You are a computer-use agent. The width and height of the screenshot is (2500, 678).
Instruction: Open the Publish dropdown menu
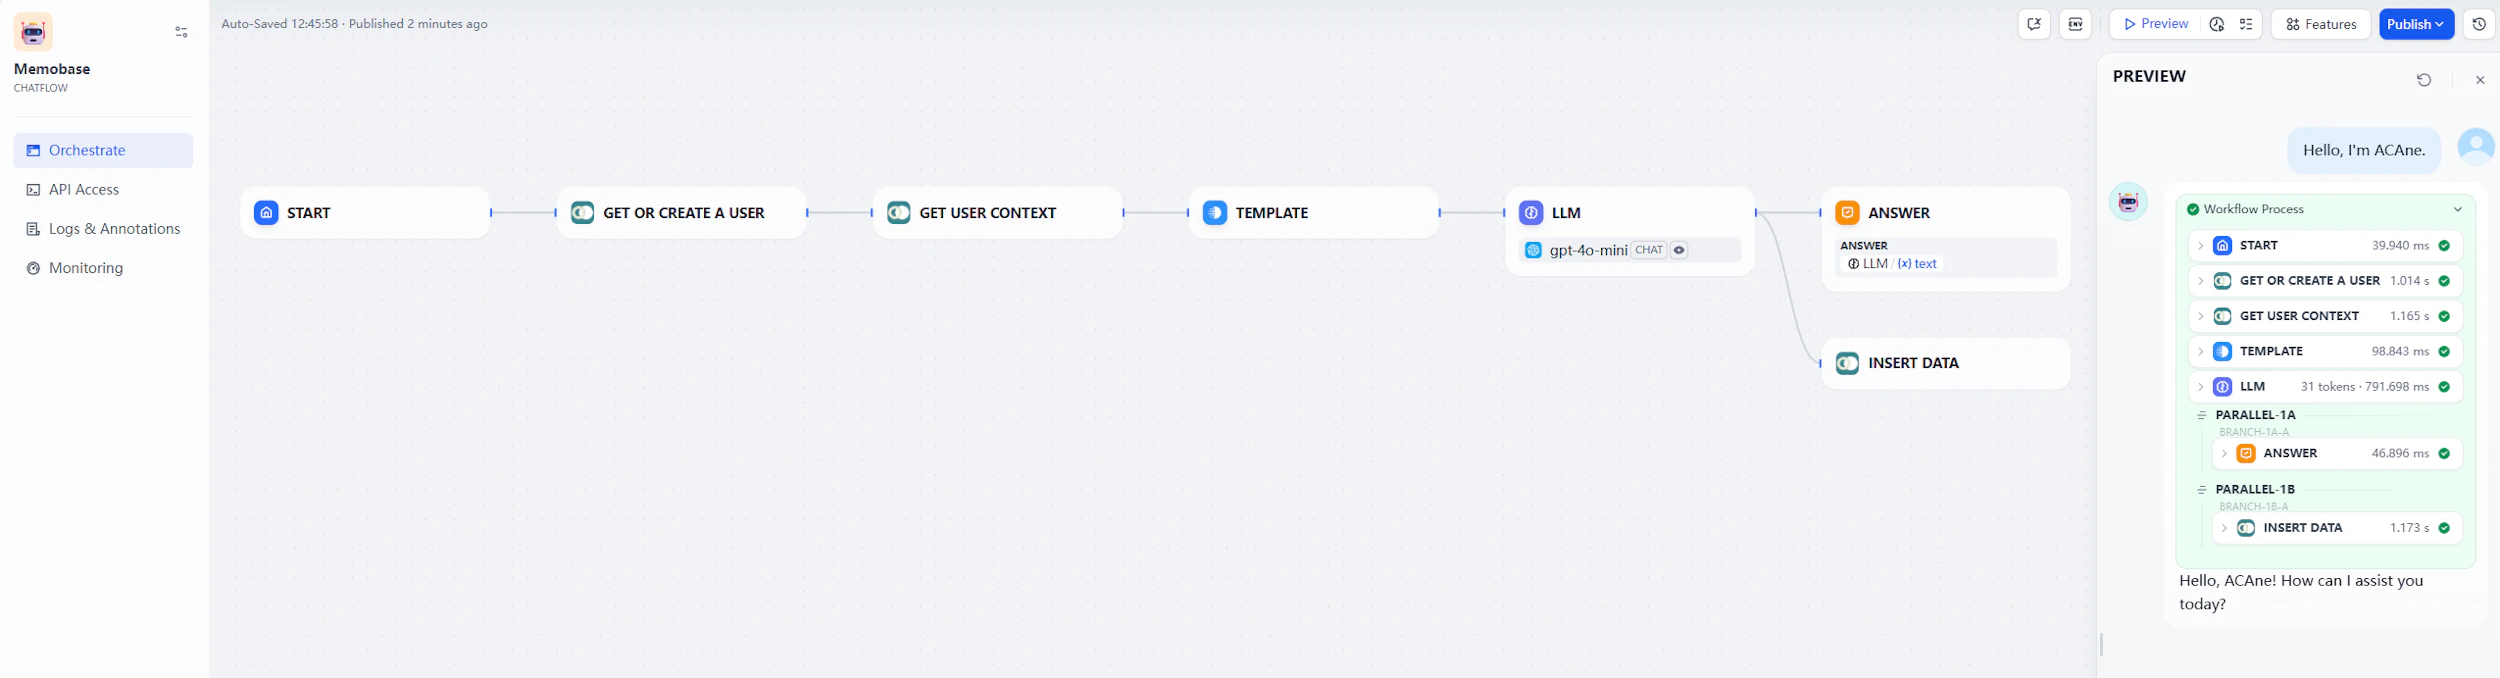coord(2417,24)
